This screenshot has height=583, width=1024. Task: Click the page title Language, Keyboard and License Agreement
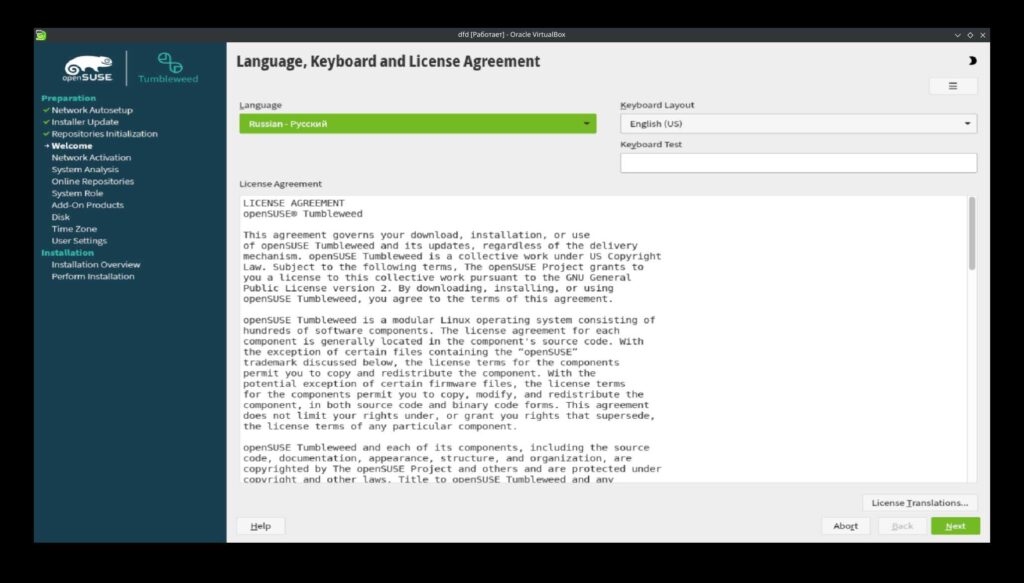click(388, 61)
